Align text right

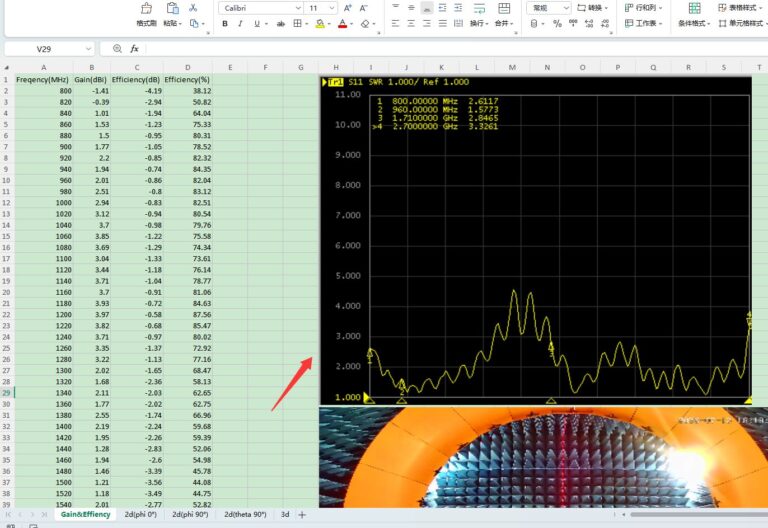click(427, 23)
